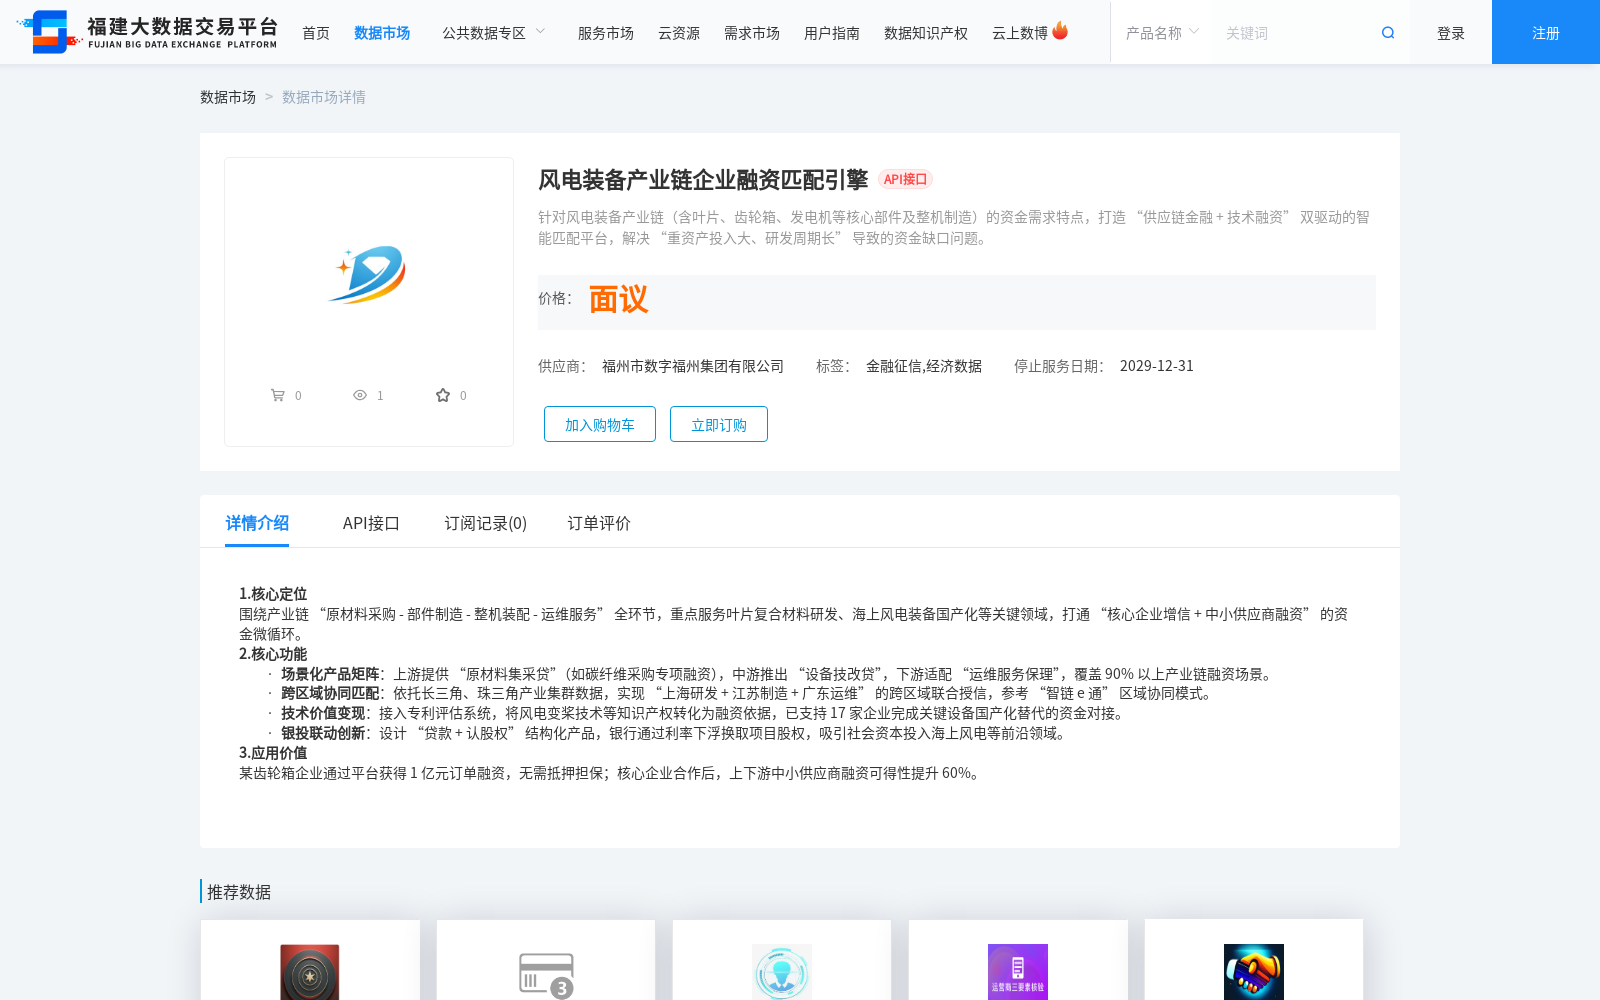Viewport: 1600px width, 1000px height.
Task: Open the light bulb recommended item thumbnail
Action: pyautogui.click(x=782, y=972)
